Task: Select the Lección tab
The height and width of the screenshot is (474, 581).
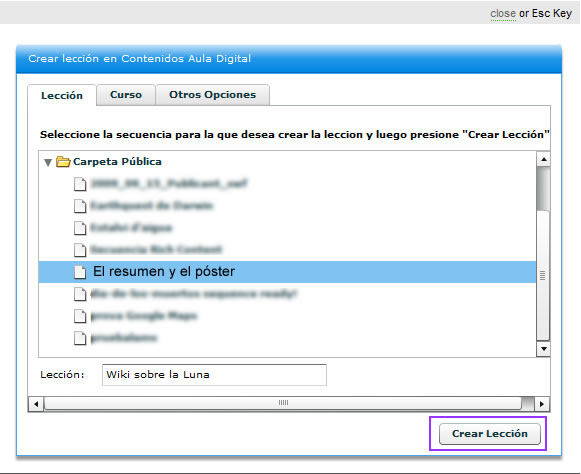Action: (62, 96)
